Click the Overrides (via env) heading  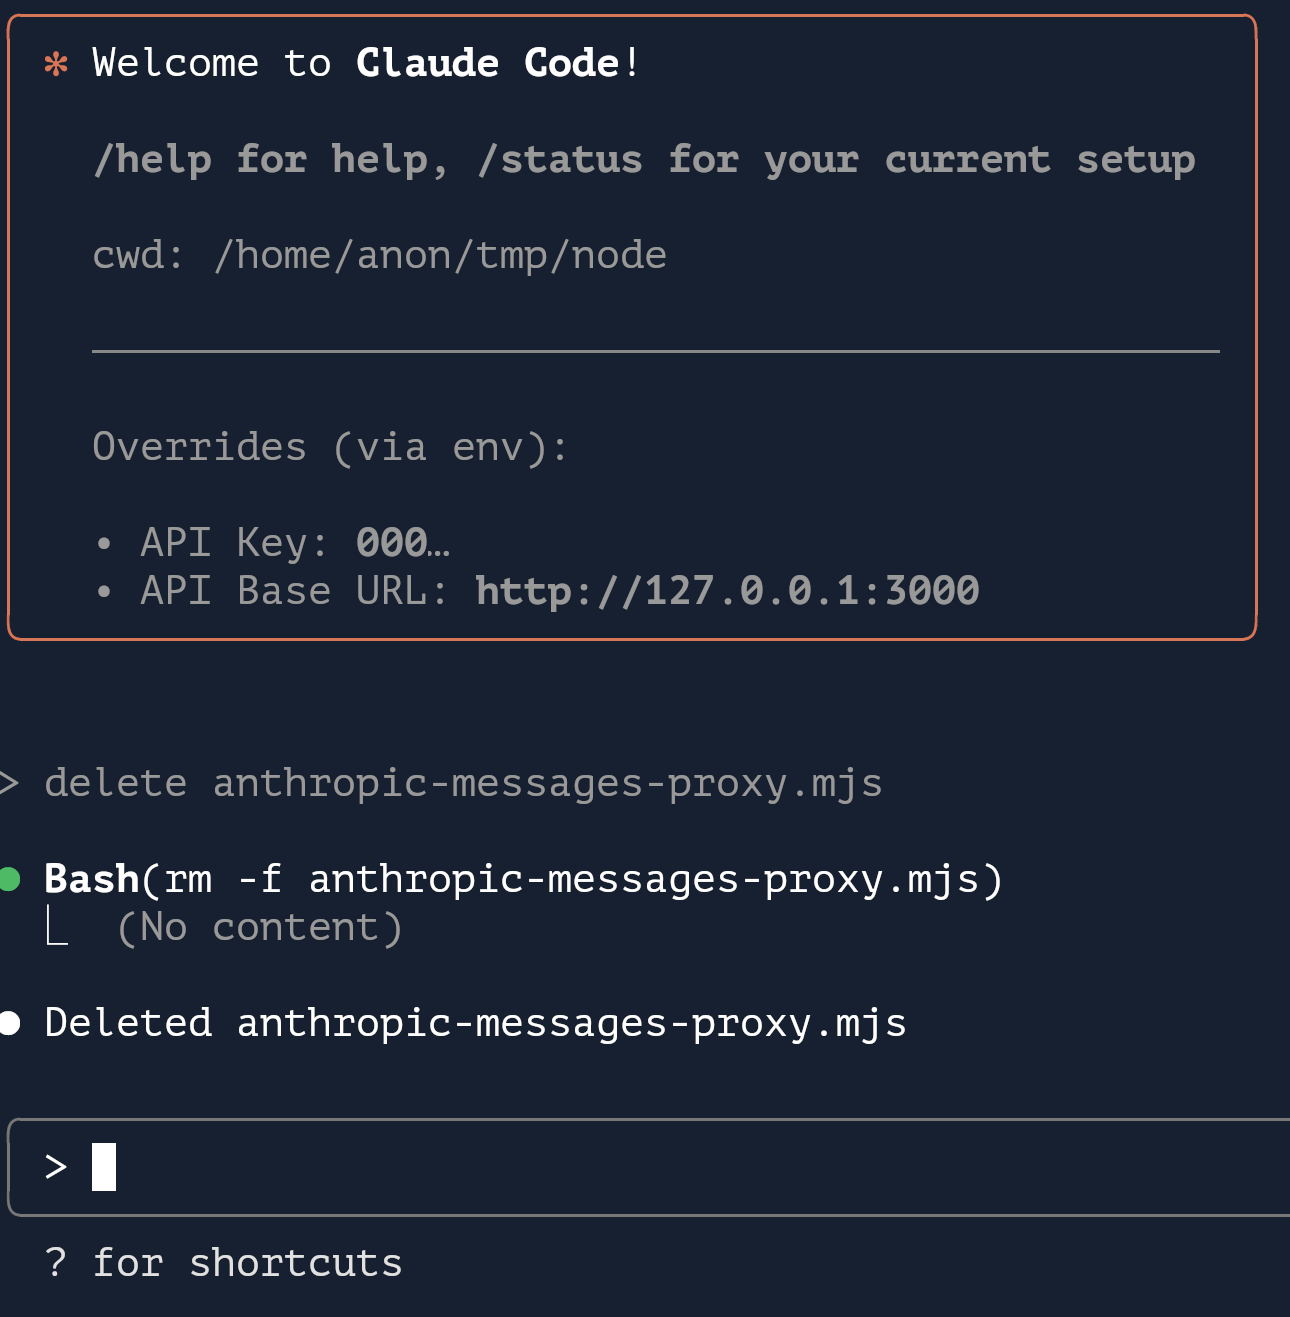[330, 447]
